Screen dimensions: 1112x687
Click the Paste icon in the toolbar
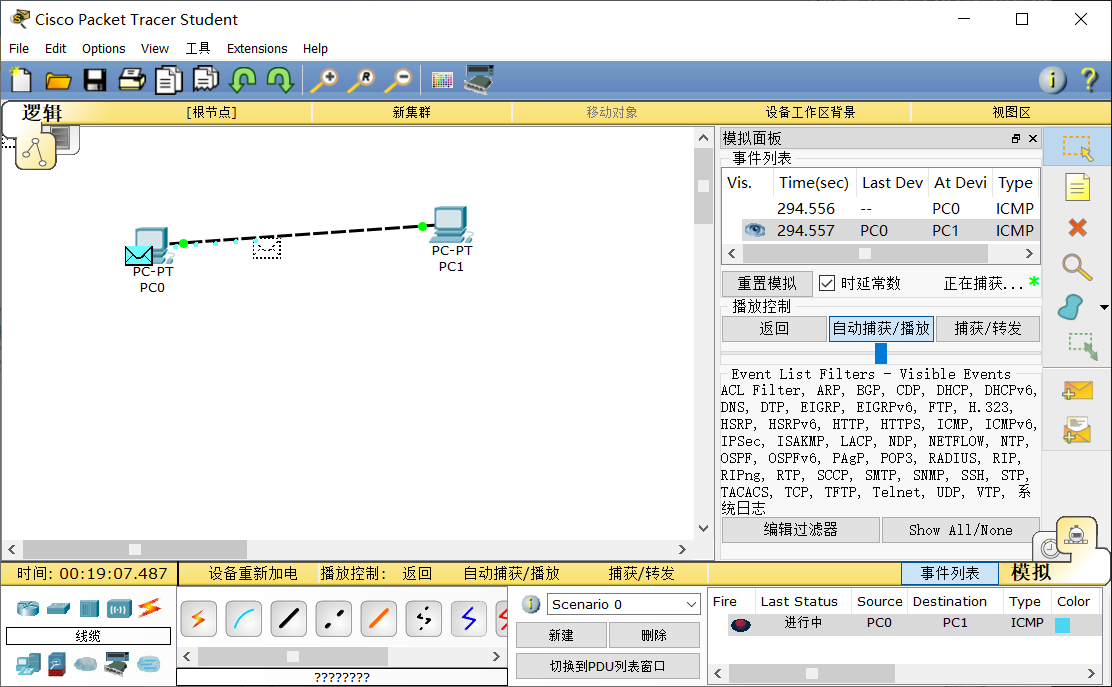[x=206, y=79]
